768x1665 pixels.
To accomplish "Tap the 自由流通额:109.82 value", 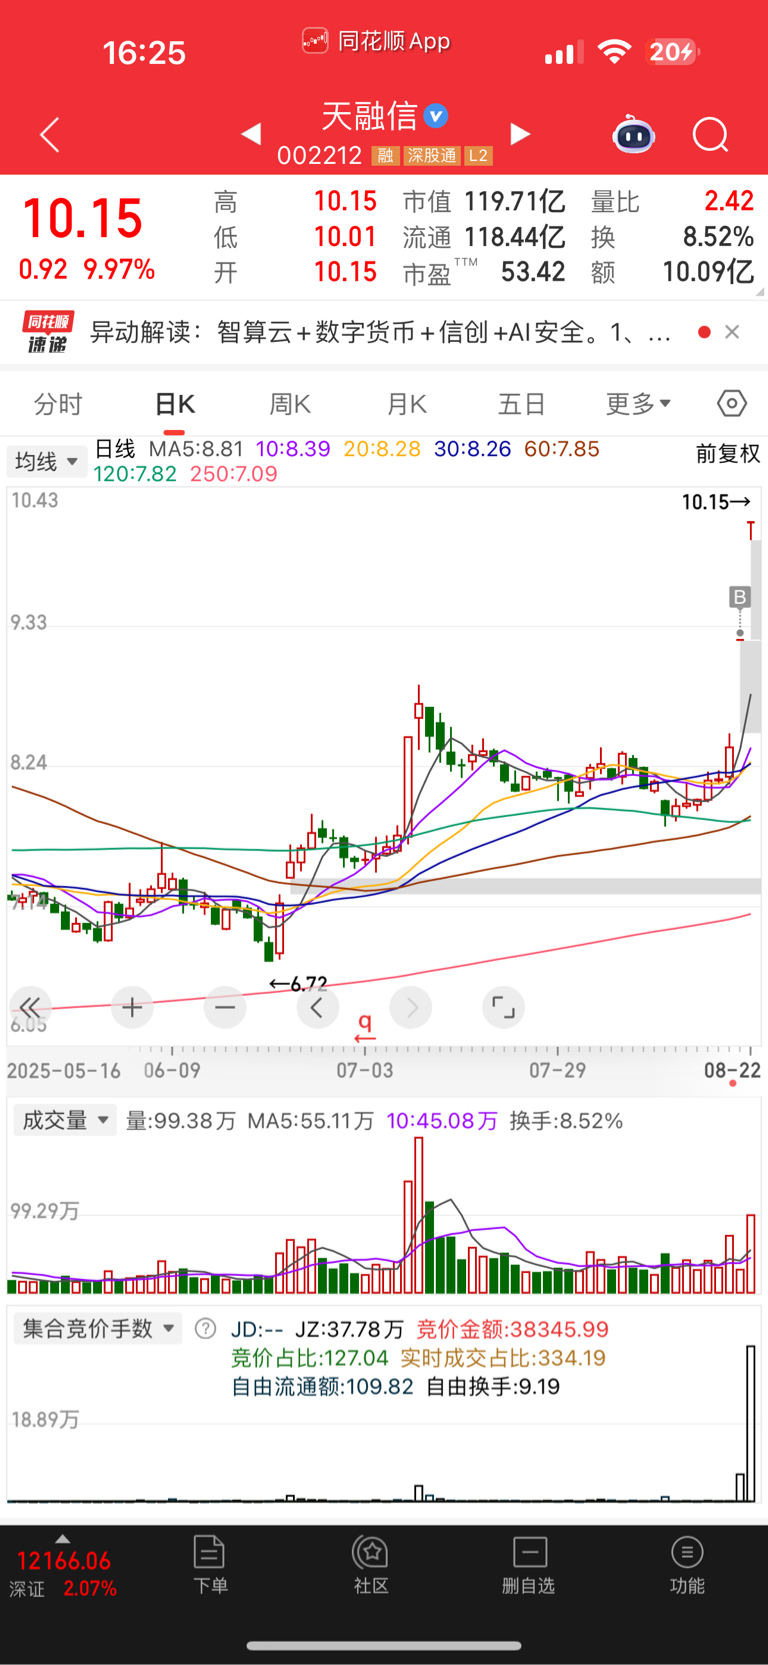I will coord(322,1387).
